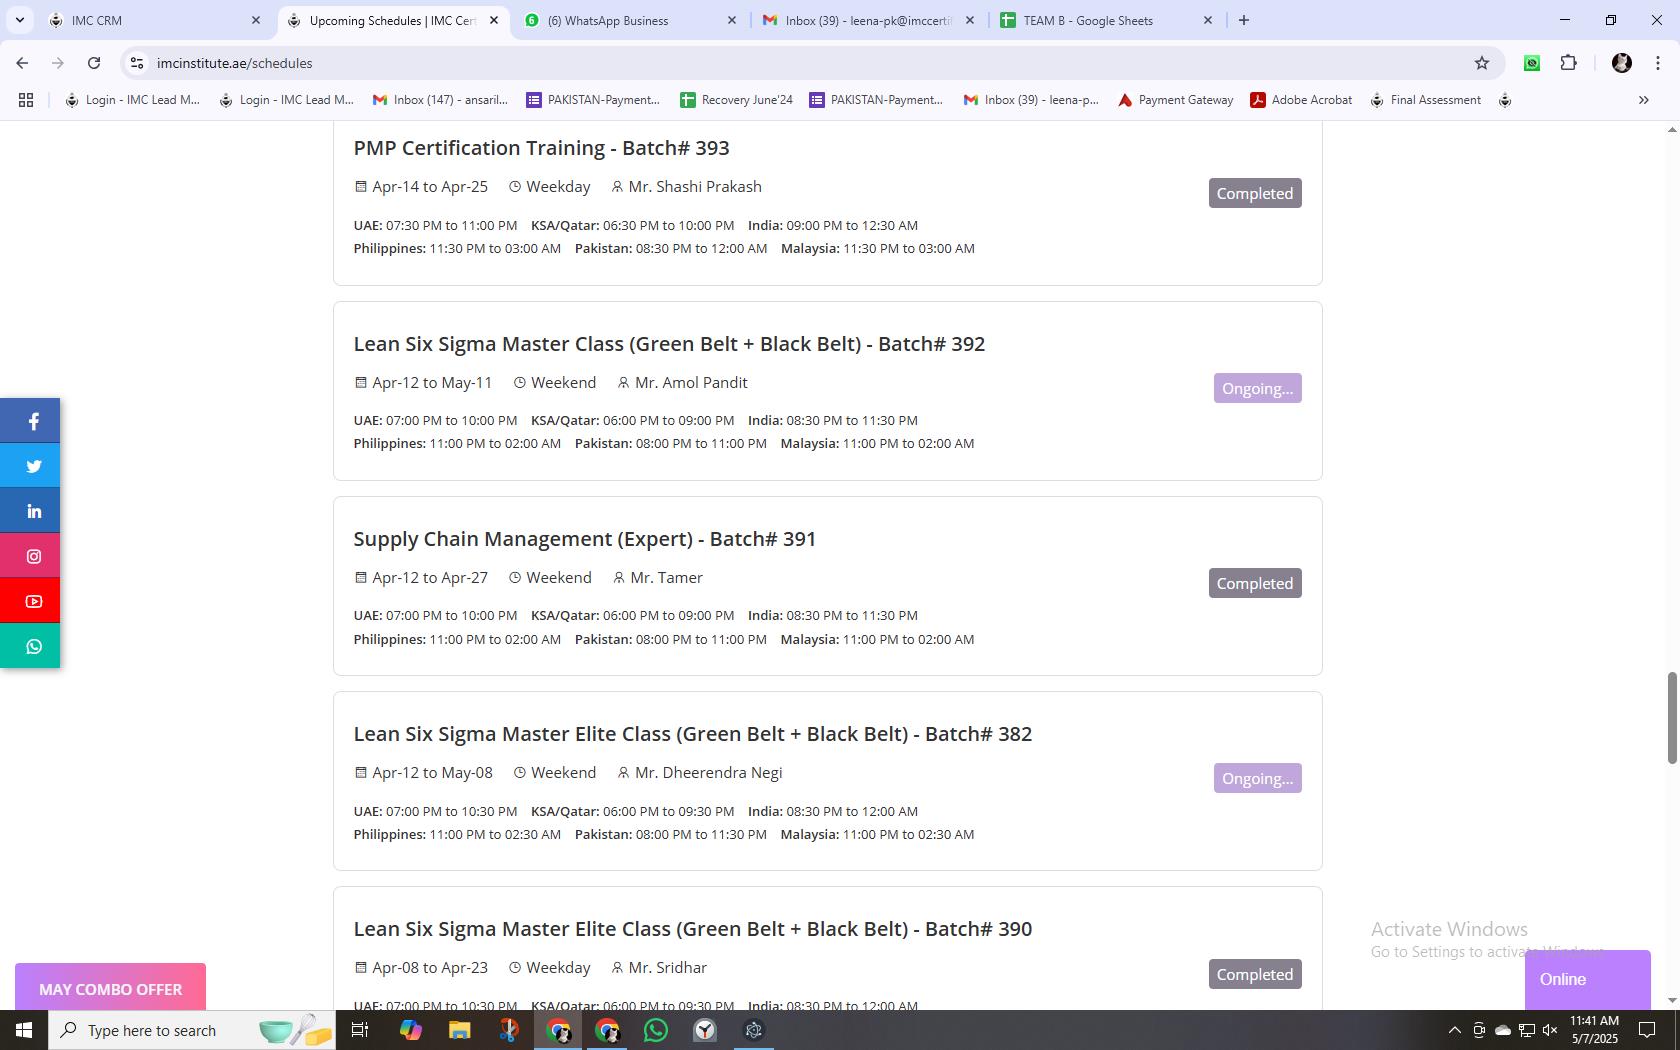Go back to previous page
The height and width of the screenshot is (1050, 1680).
[x=22, y=63]
